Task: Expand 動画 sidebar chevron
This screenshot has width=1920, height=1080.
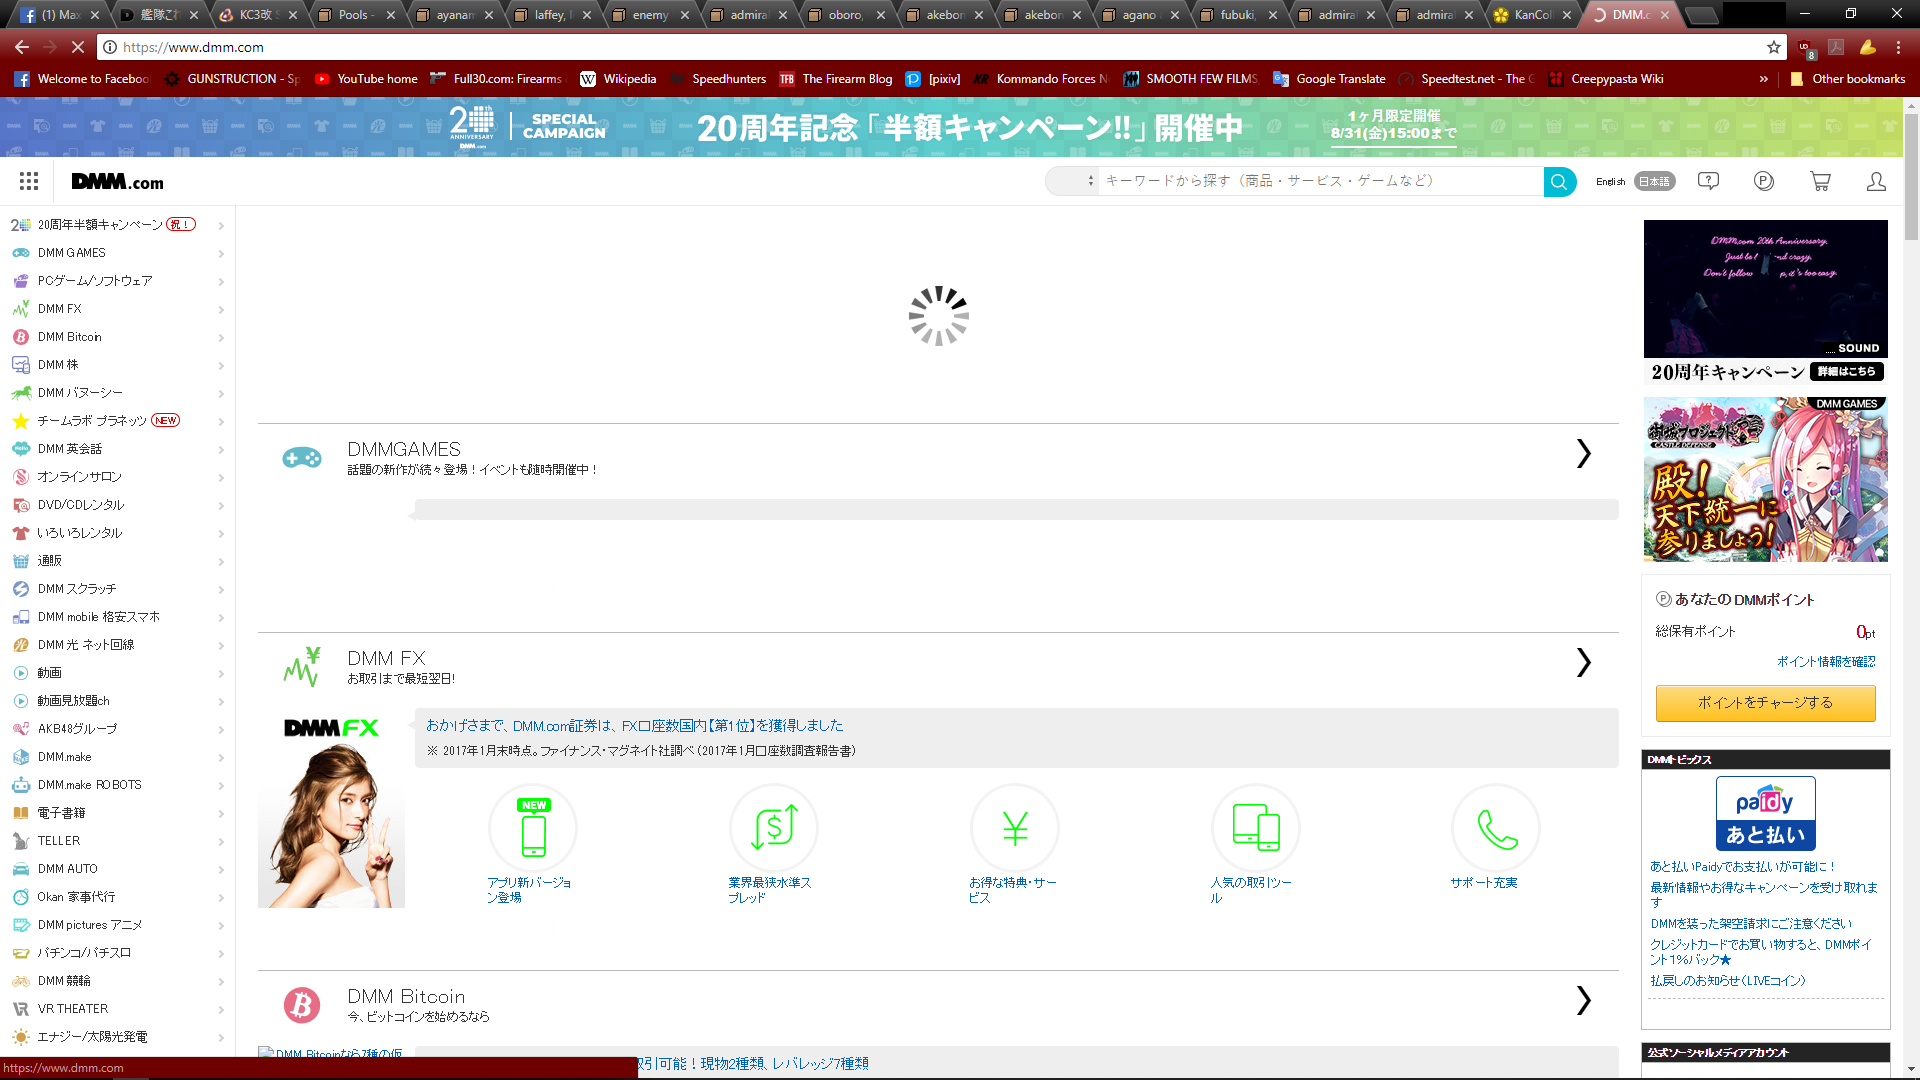Action: 221,673
